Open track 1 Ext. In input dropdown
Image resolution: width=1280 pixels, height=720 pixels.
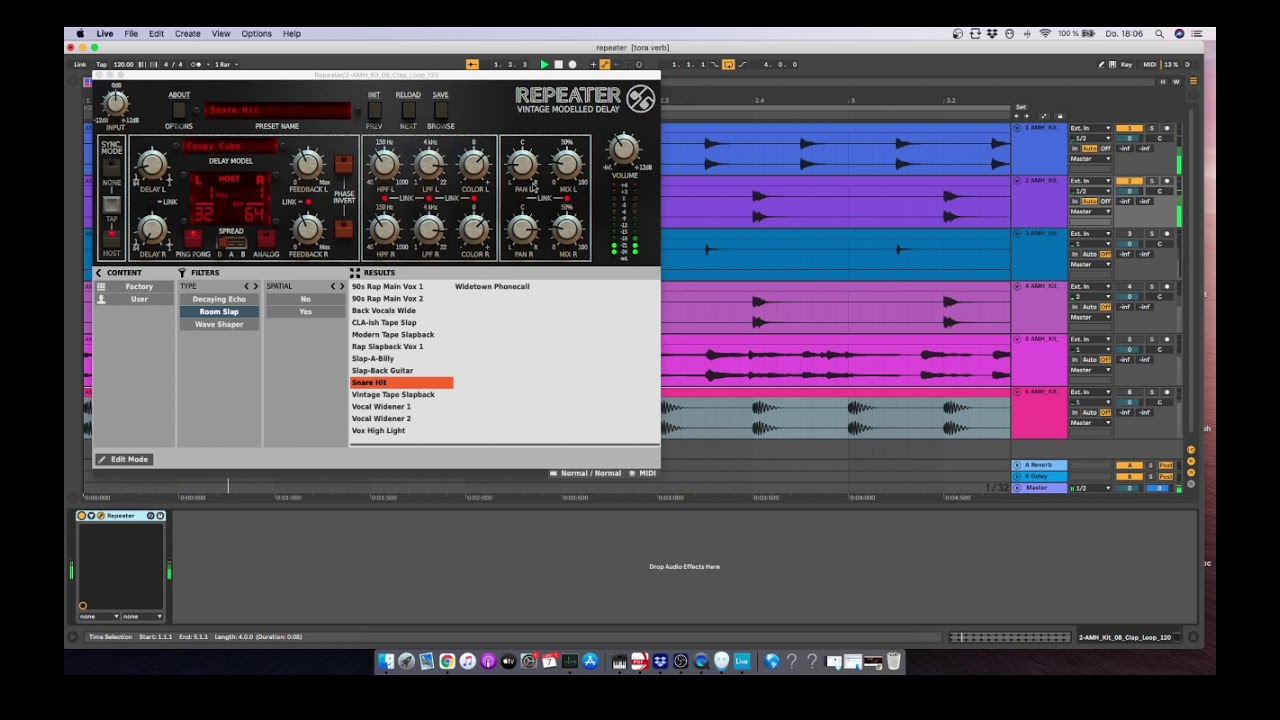pyautogui.click(x=1090, y=128)
